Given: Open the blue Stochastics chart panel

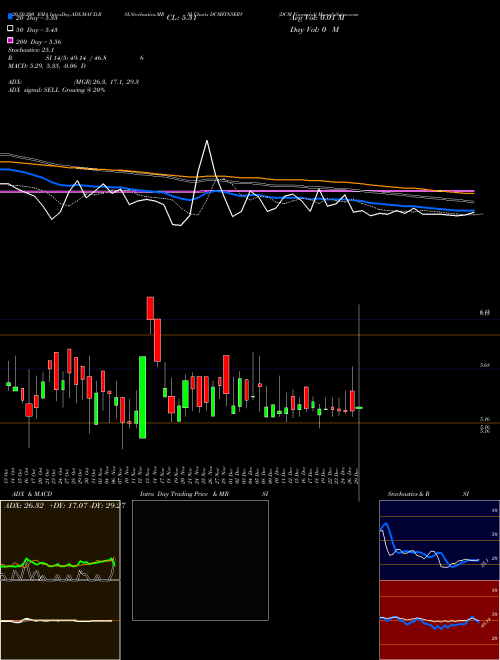Looking at the screenshot, I should click(x=439, y=540).
